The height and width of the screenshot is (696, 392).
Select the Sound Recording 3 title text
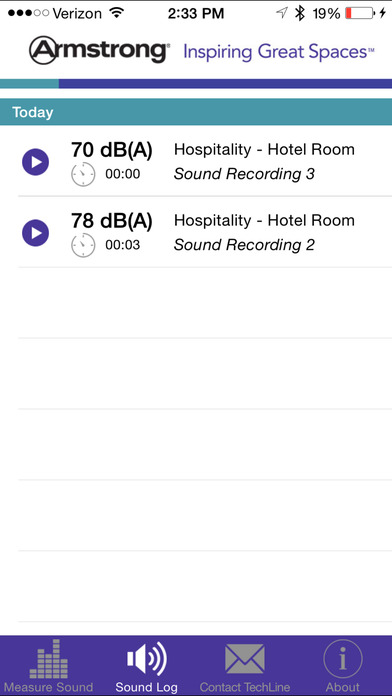click(x=244, y=174)
